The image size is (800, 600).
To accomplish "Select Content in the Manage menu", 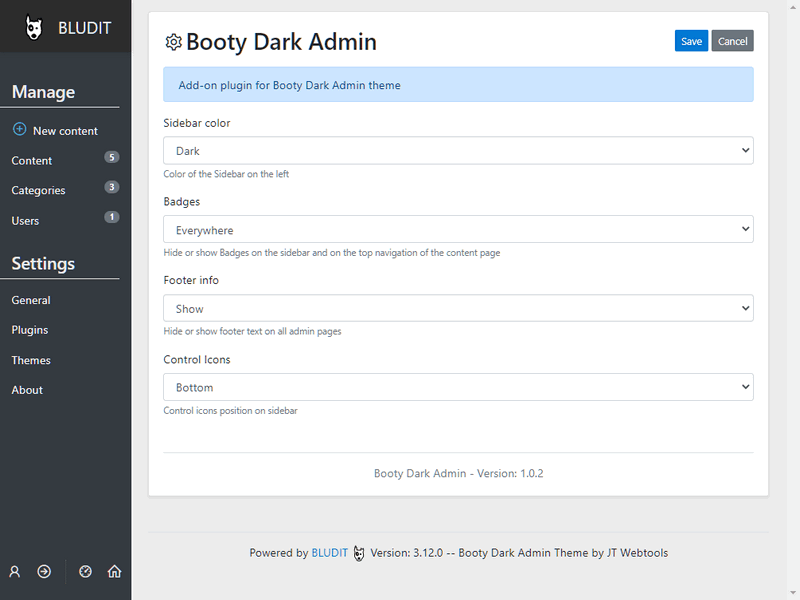I will (31, 160).
